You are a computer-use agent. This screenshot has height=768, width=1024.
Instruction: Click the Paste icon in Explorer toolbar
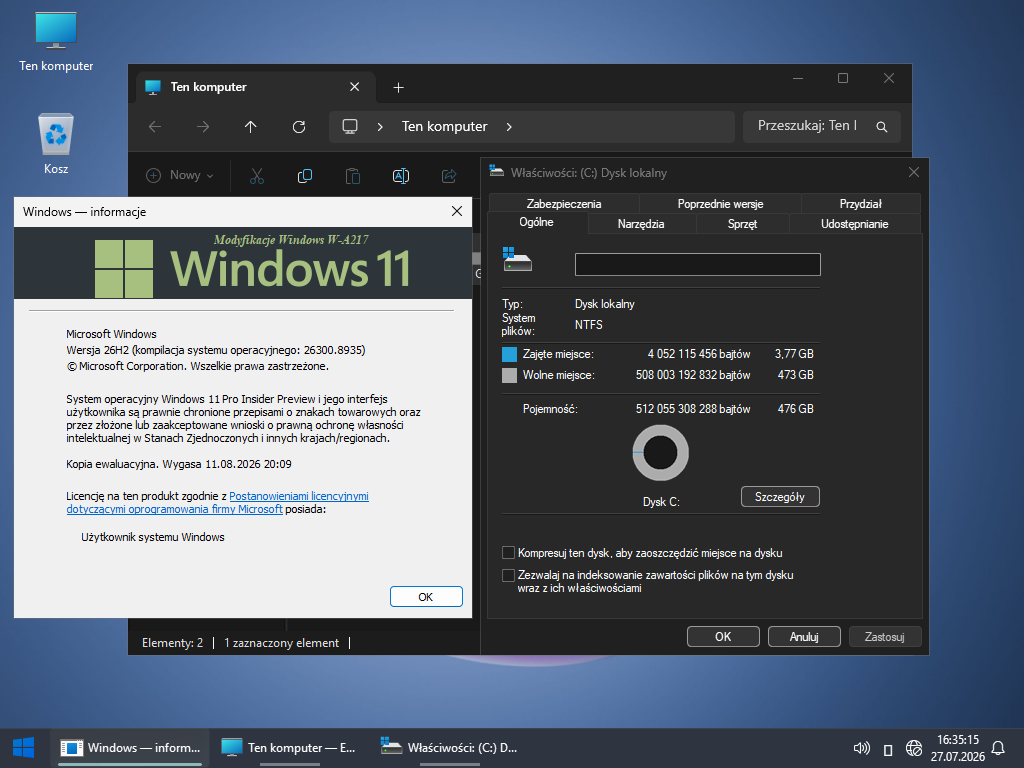tap(353, 176)
